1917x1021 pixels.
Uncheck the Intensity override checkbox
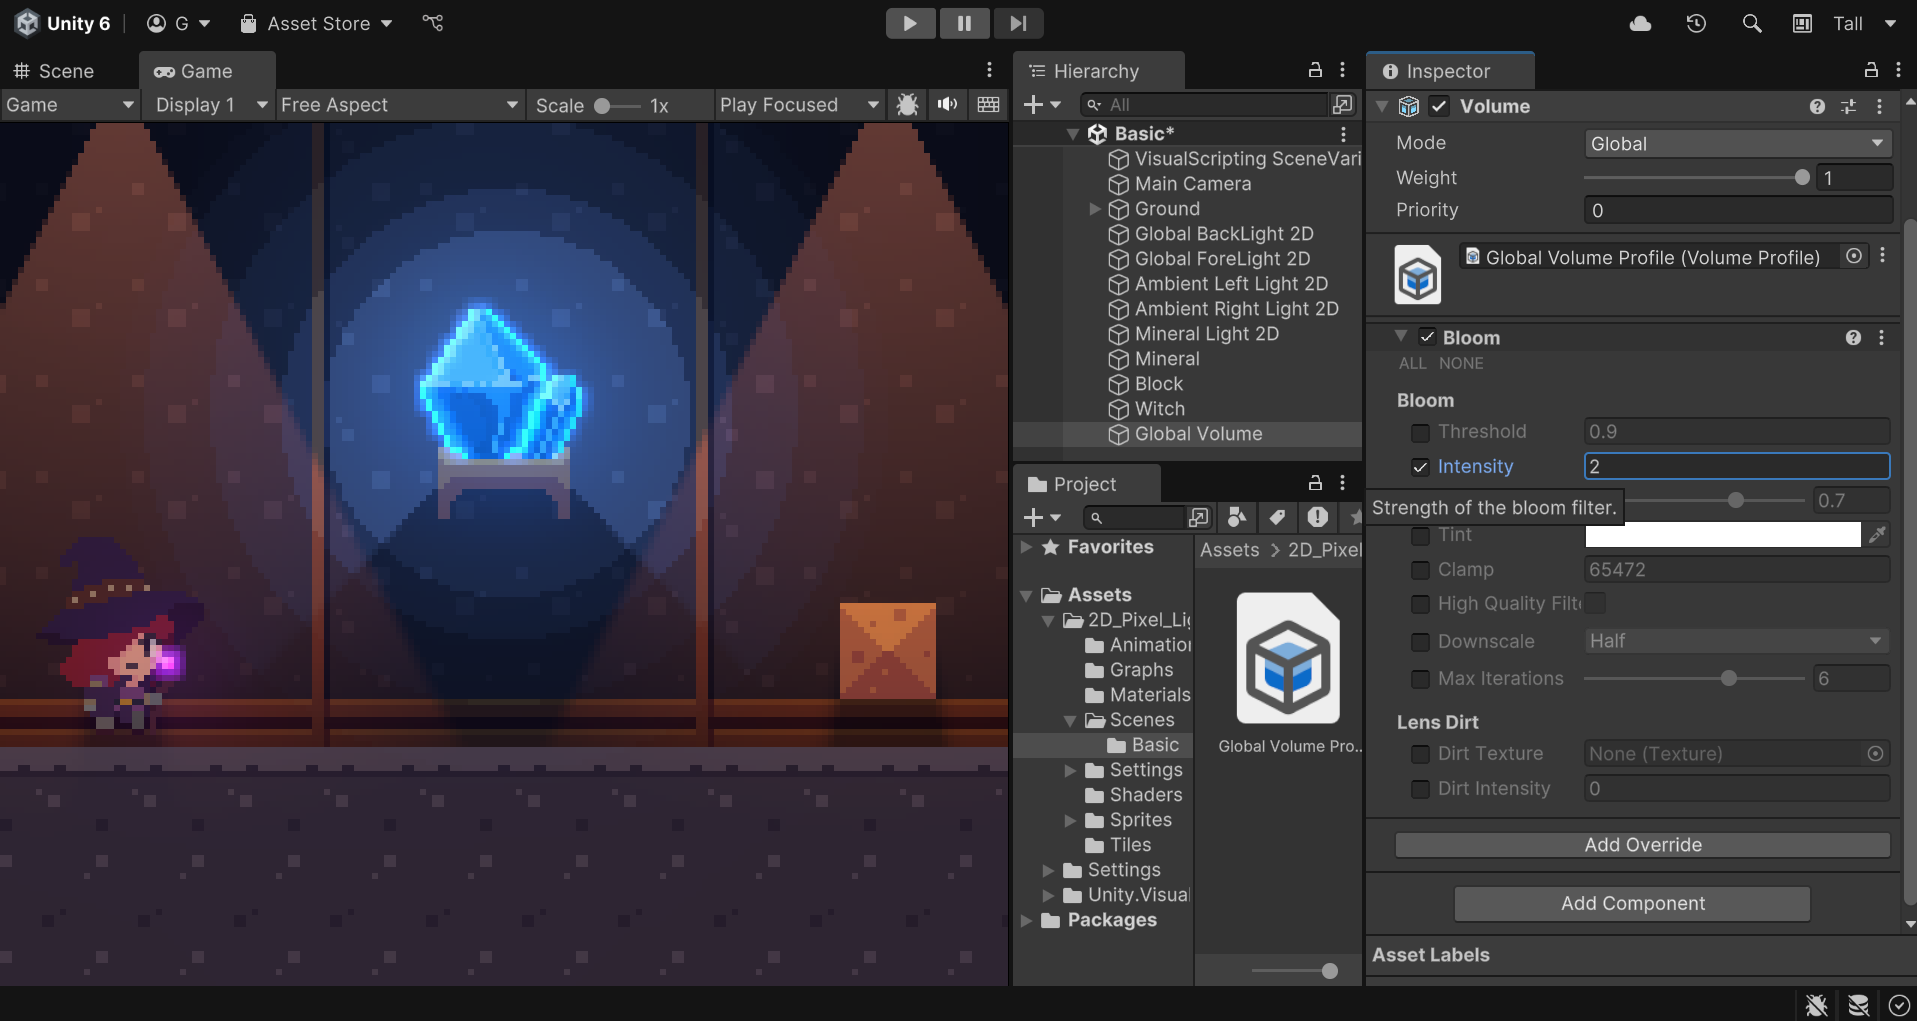pos(1420,467)
